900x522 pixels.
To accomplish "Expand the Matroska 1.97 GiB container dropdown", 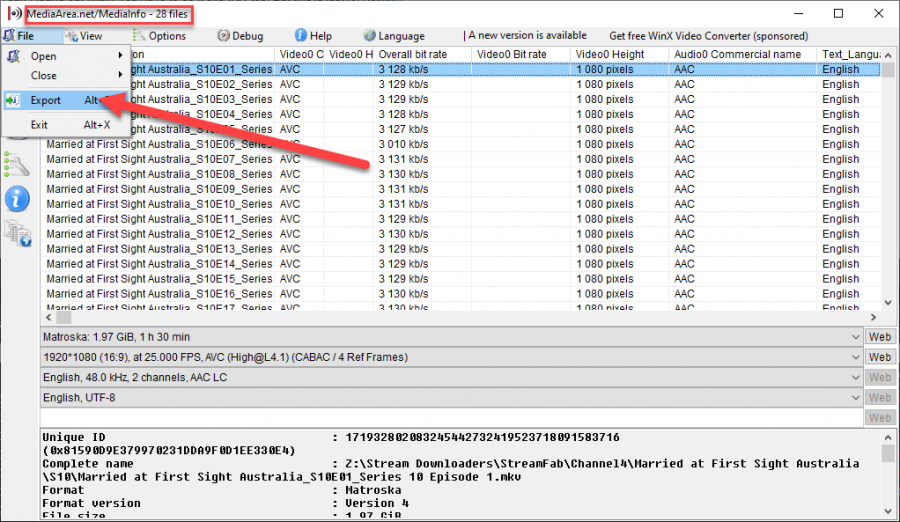I will click(853, 338).
